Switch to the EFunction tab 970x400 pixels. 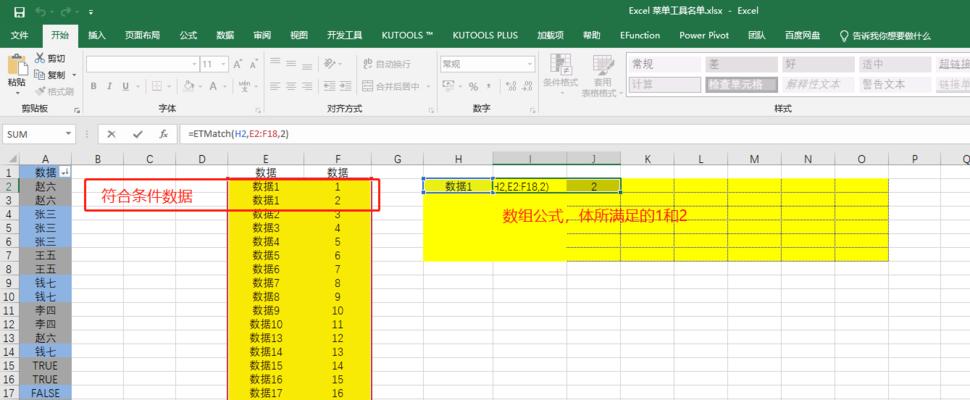640,35
